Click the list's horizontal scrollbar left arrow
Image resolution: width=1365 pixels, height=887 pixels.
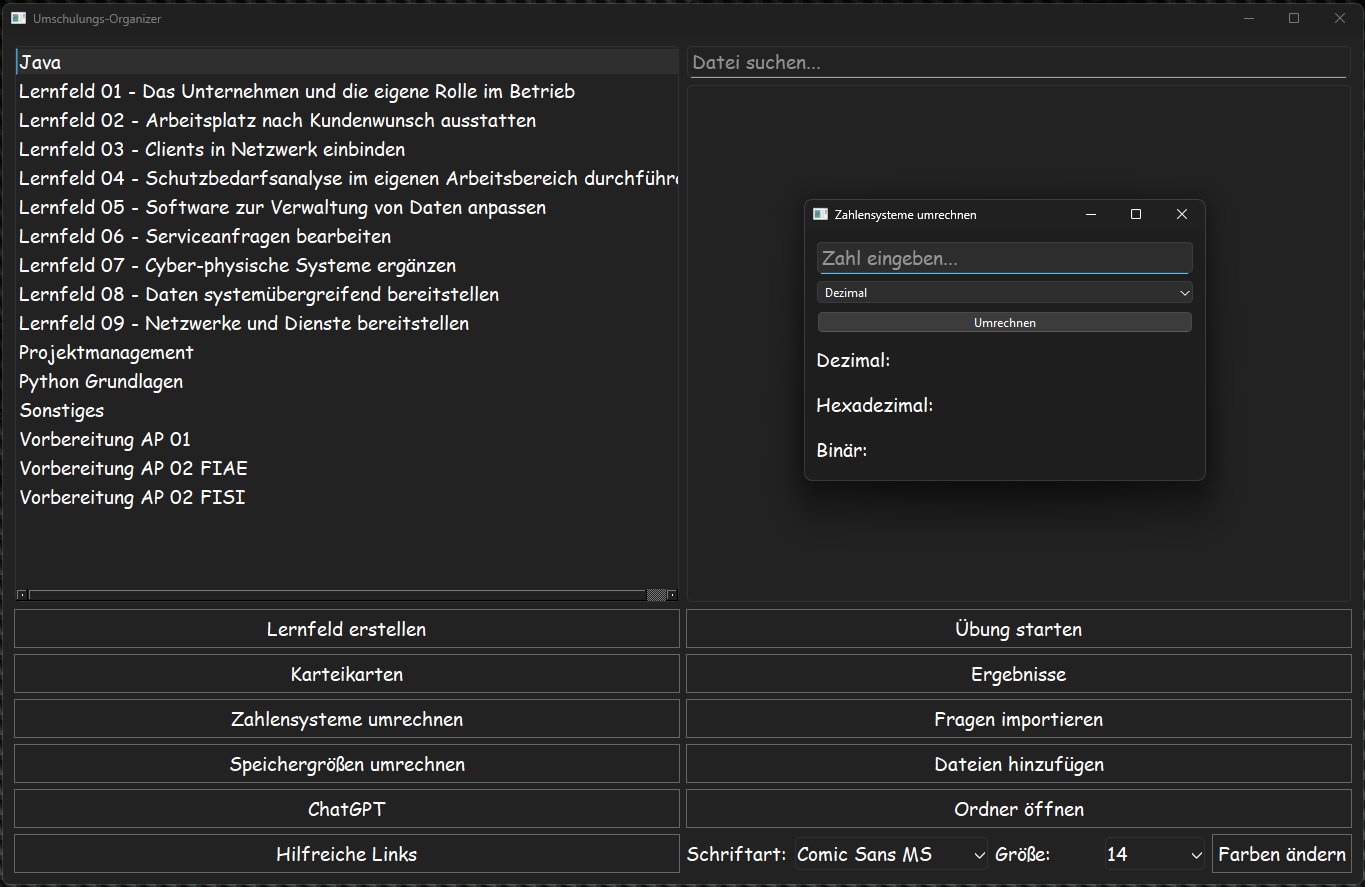click(x=22, y=595)
